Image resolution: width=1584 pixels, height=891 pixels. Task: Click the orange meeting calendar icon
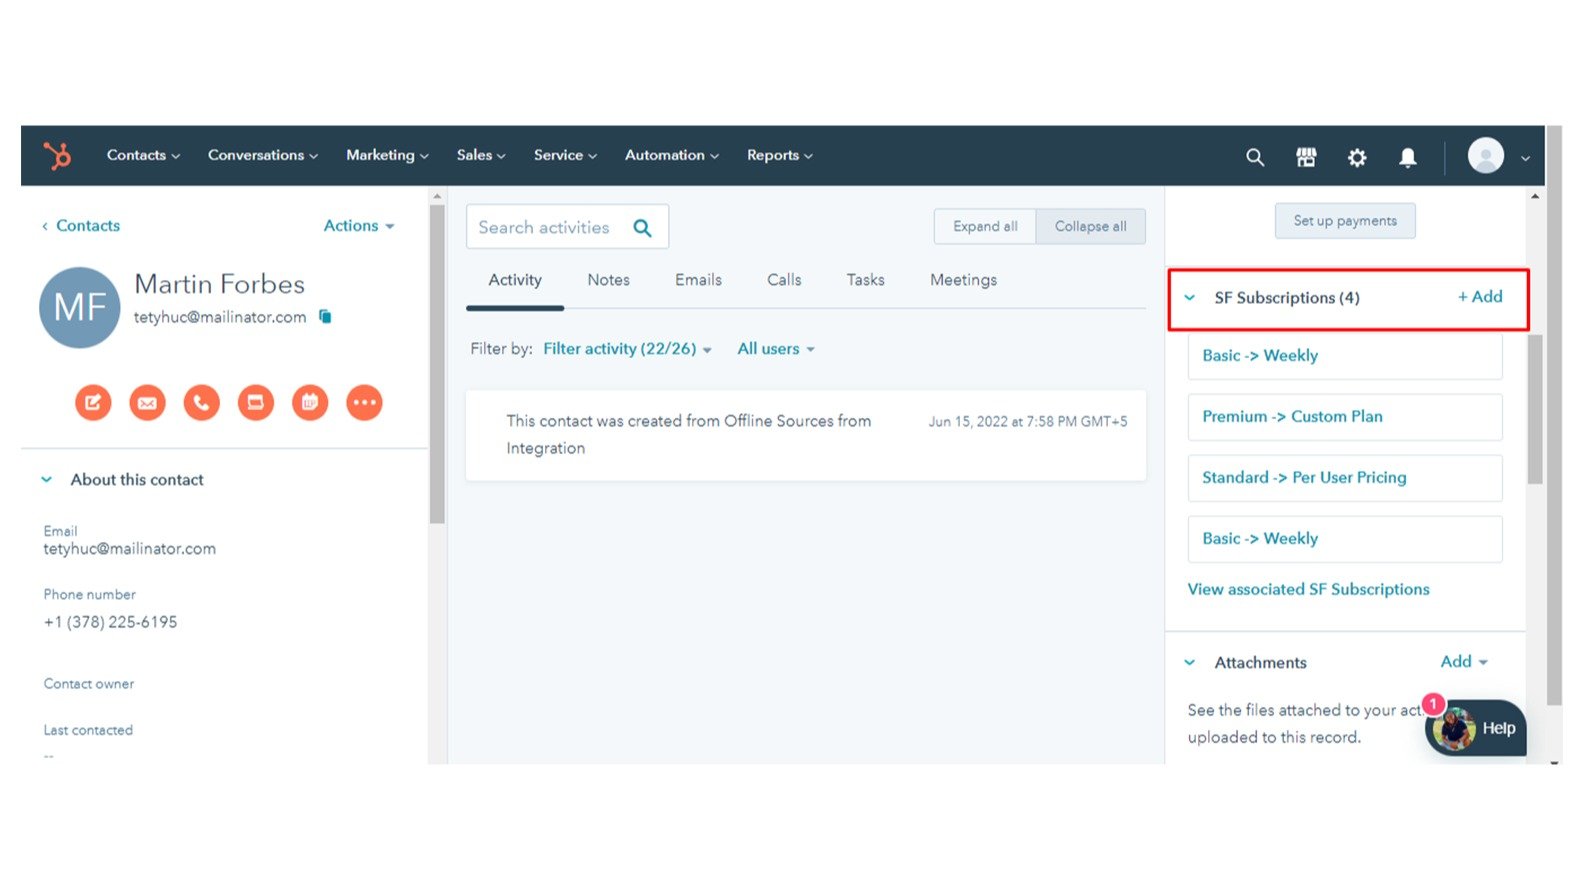[310, 403]
